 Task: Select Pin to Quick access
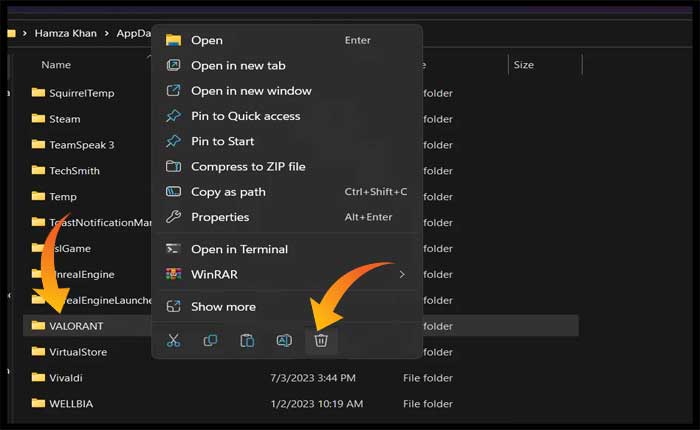(x=245, y=116)
